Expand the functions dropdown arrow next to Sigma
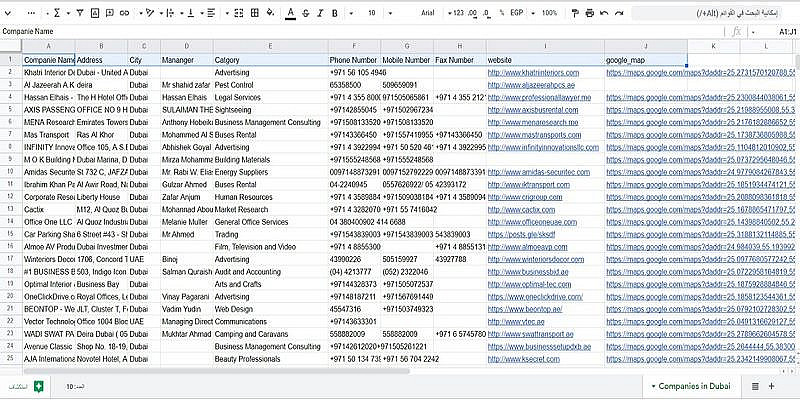 tap(47, 13)
